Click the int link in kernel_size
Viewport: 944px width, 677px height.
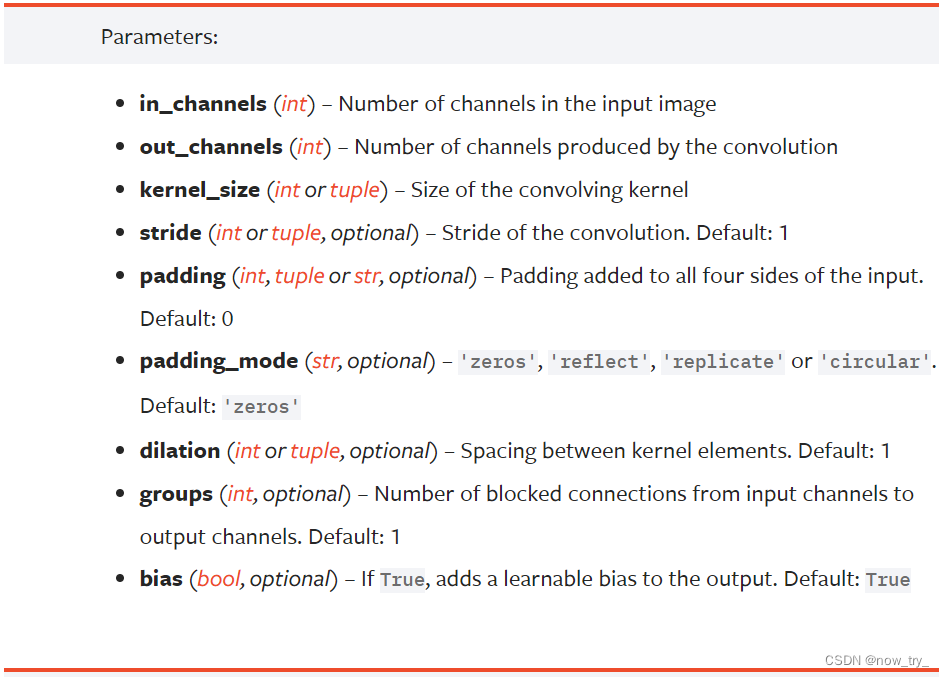[x=287, y=190]
